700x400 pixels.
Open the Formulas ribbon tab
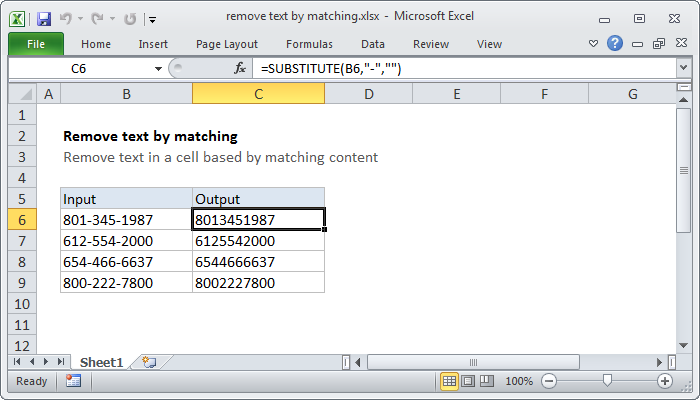[x=309, y=44]
